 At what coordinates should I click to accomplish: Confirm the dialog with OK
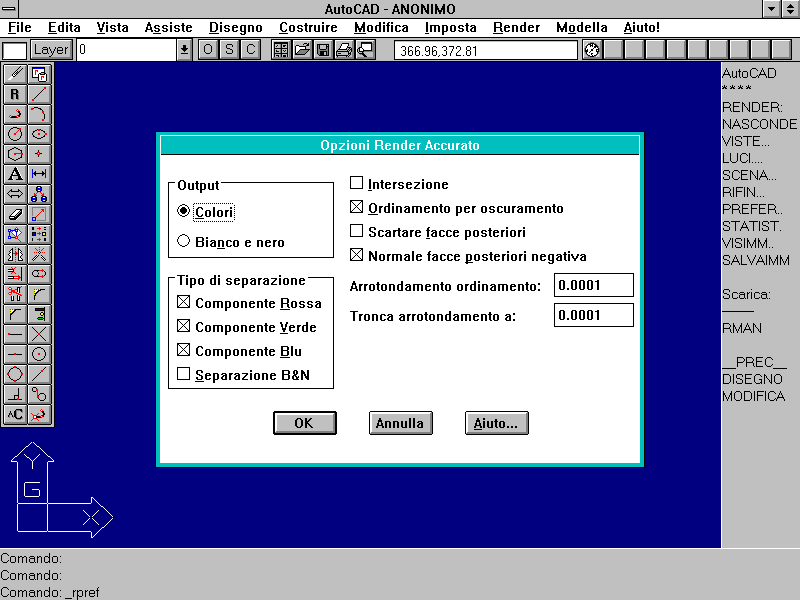pyautogui.click(x=305, y=423)
